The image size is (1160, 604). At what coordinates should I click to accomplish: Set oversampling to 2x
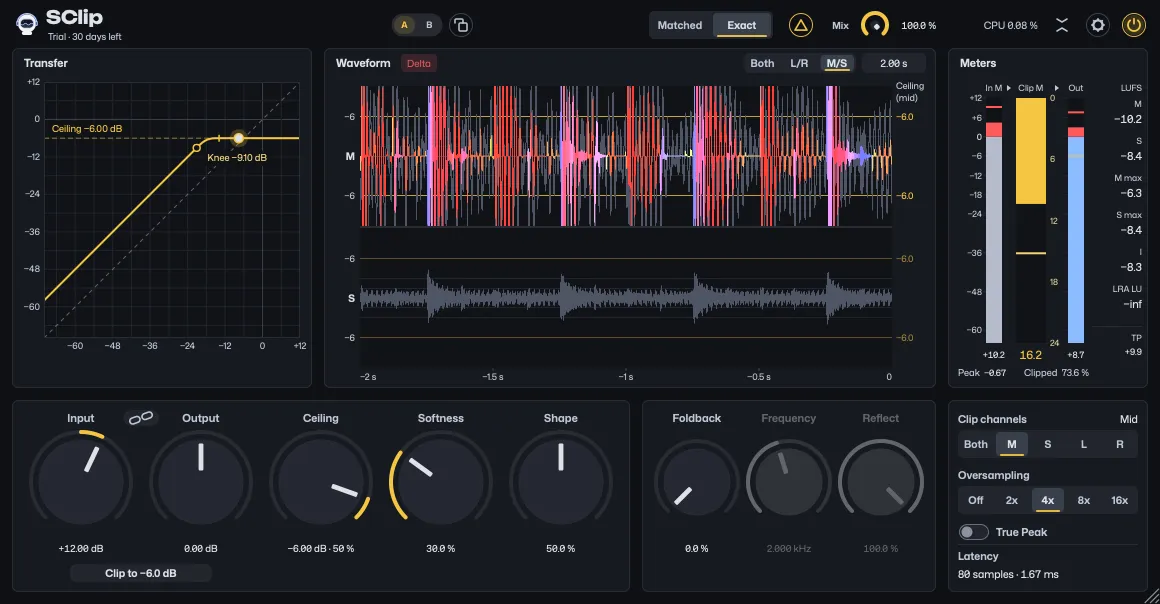pyautogui.click(x=1012, y=500)
